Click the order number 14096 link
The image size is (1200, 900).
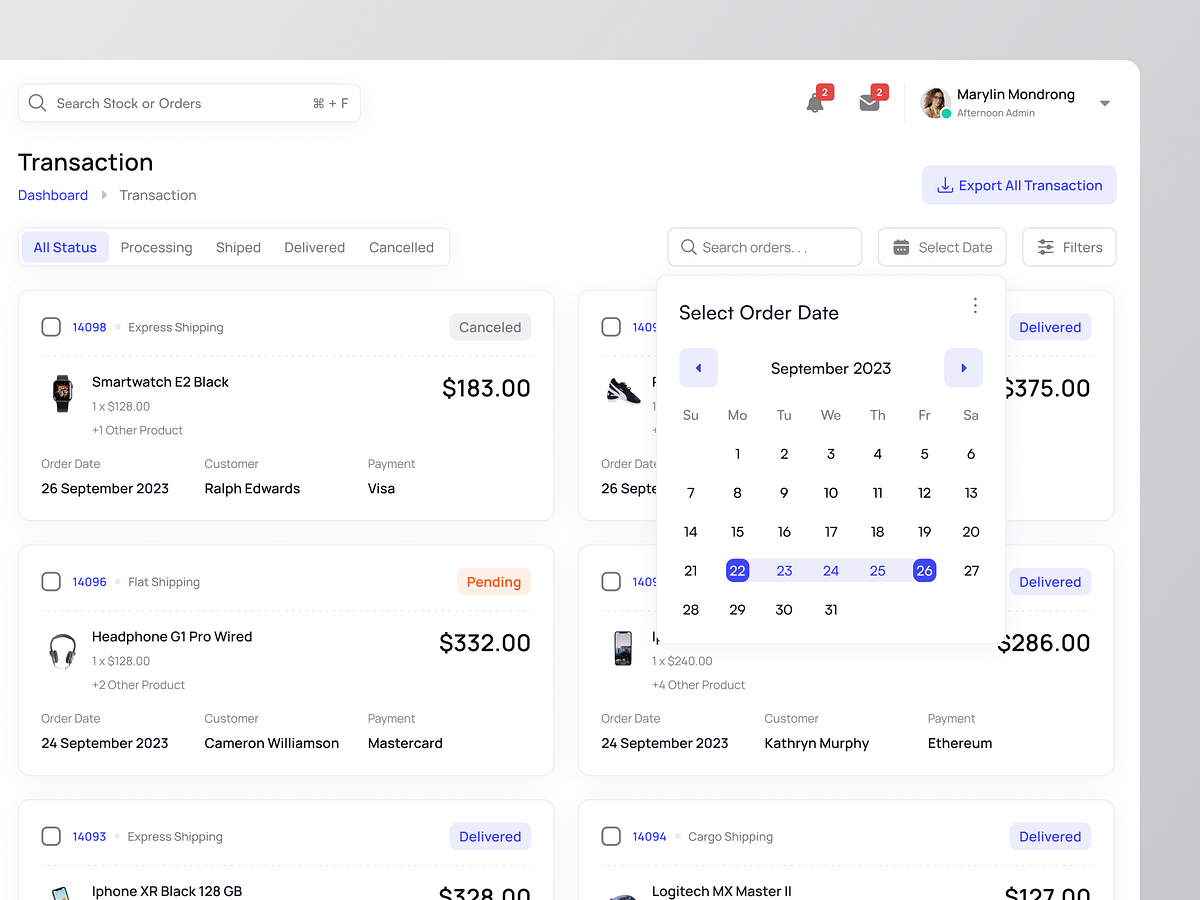(89, 581)
